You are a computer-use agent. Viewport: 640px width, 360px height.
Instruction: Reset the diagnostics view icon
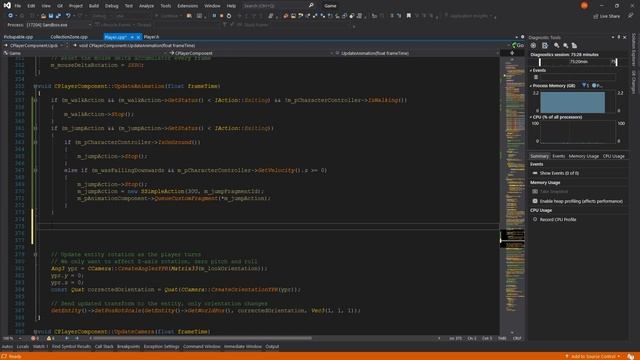click(x=574, y=45)
